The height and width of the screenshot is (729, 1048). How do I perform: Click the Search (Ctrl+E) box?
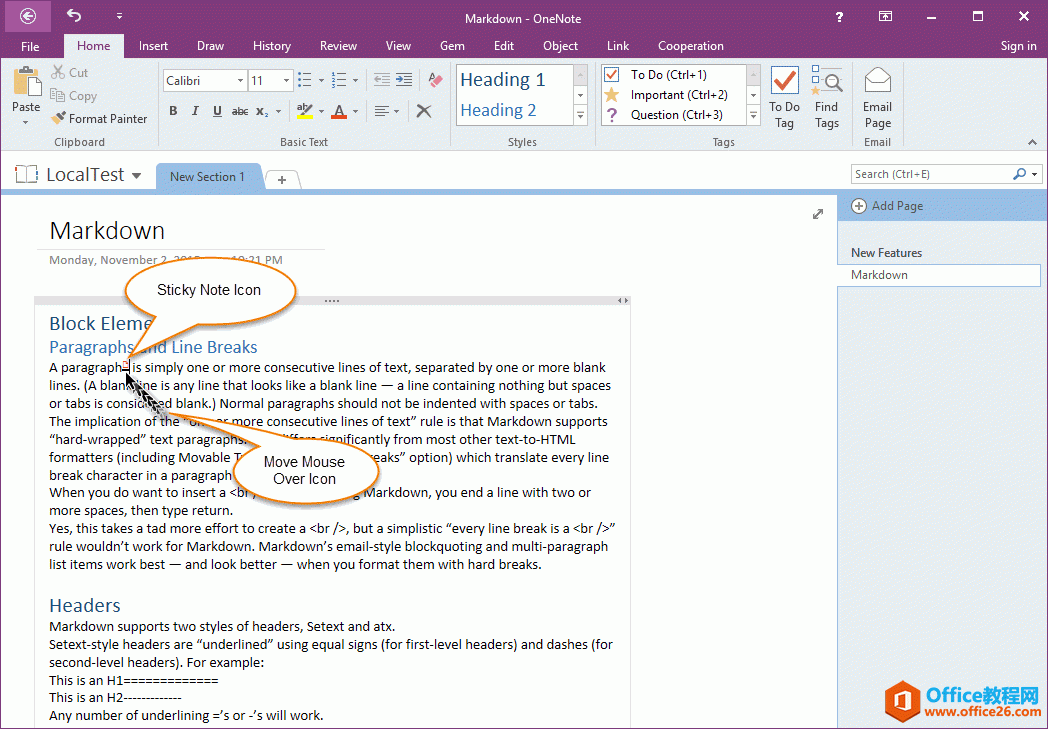point(931,174)
